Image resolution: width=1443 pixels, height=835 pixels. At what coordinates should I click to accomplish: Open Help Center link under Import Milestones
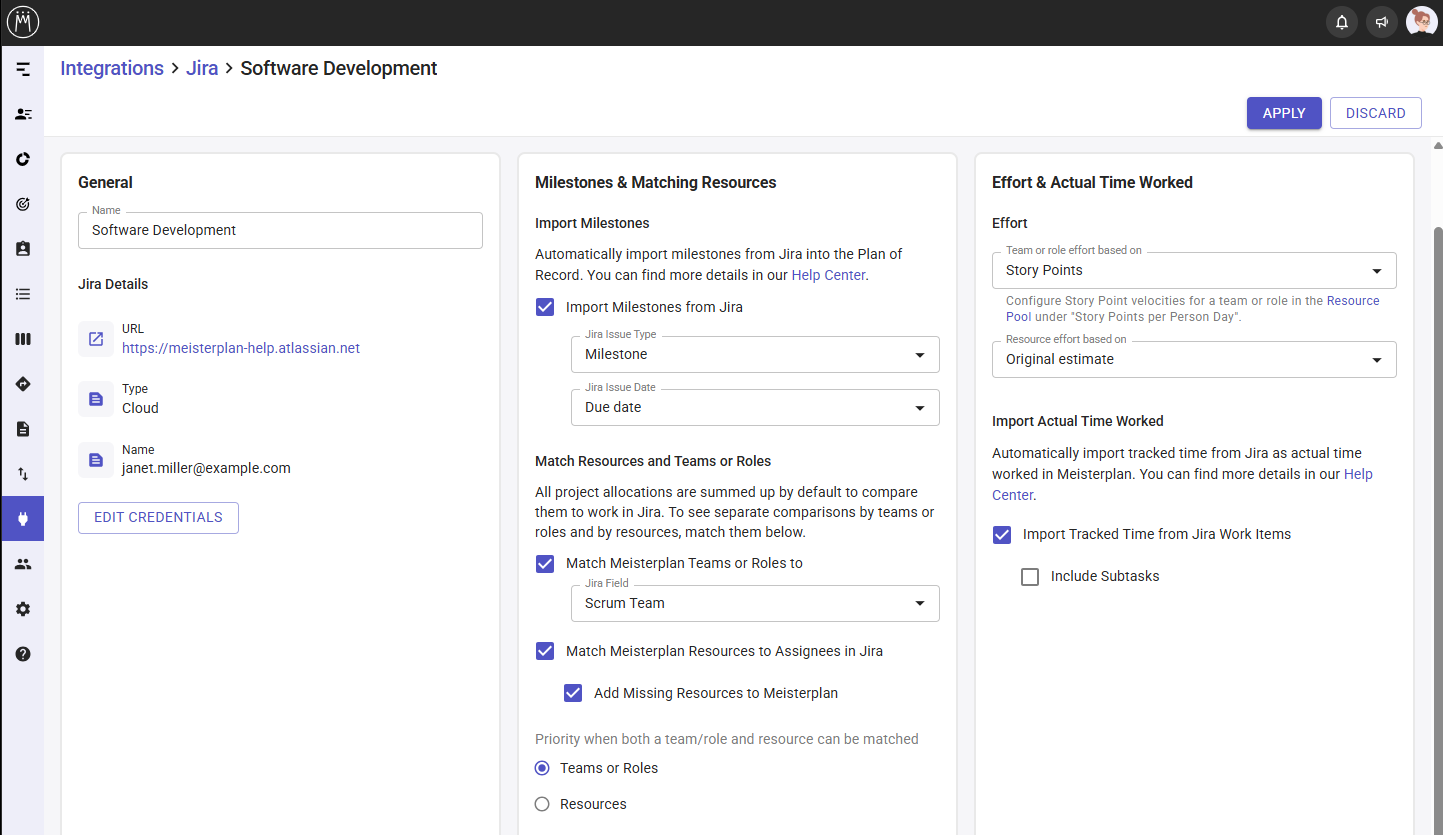(x=828, y=275)
